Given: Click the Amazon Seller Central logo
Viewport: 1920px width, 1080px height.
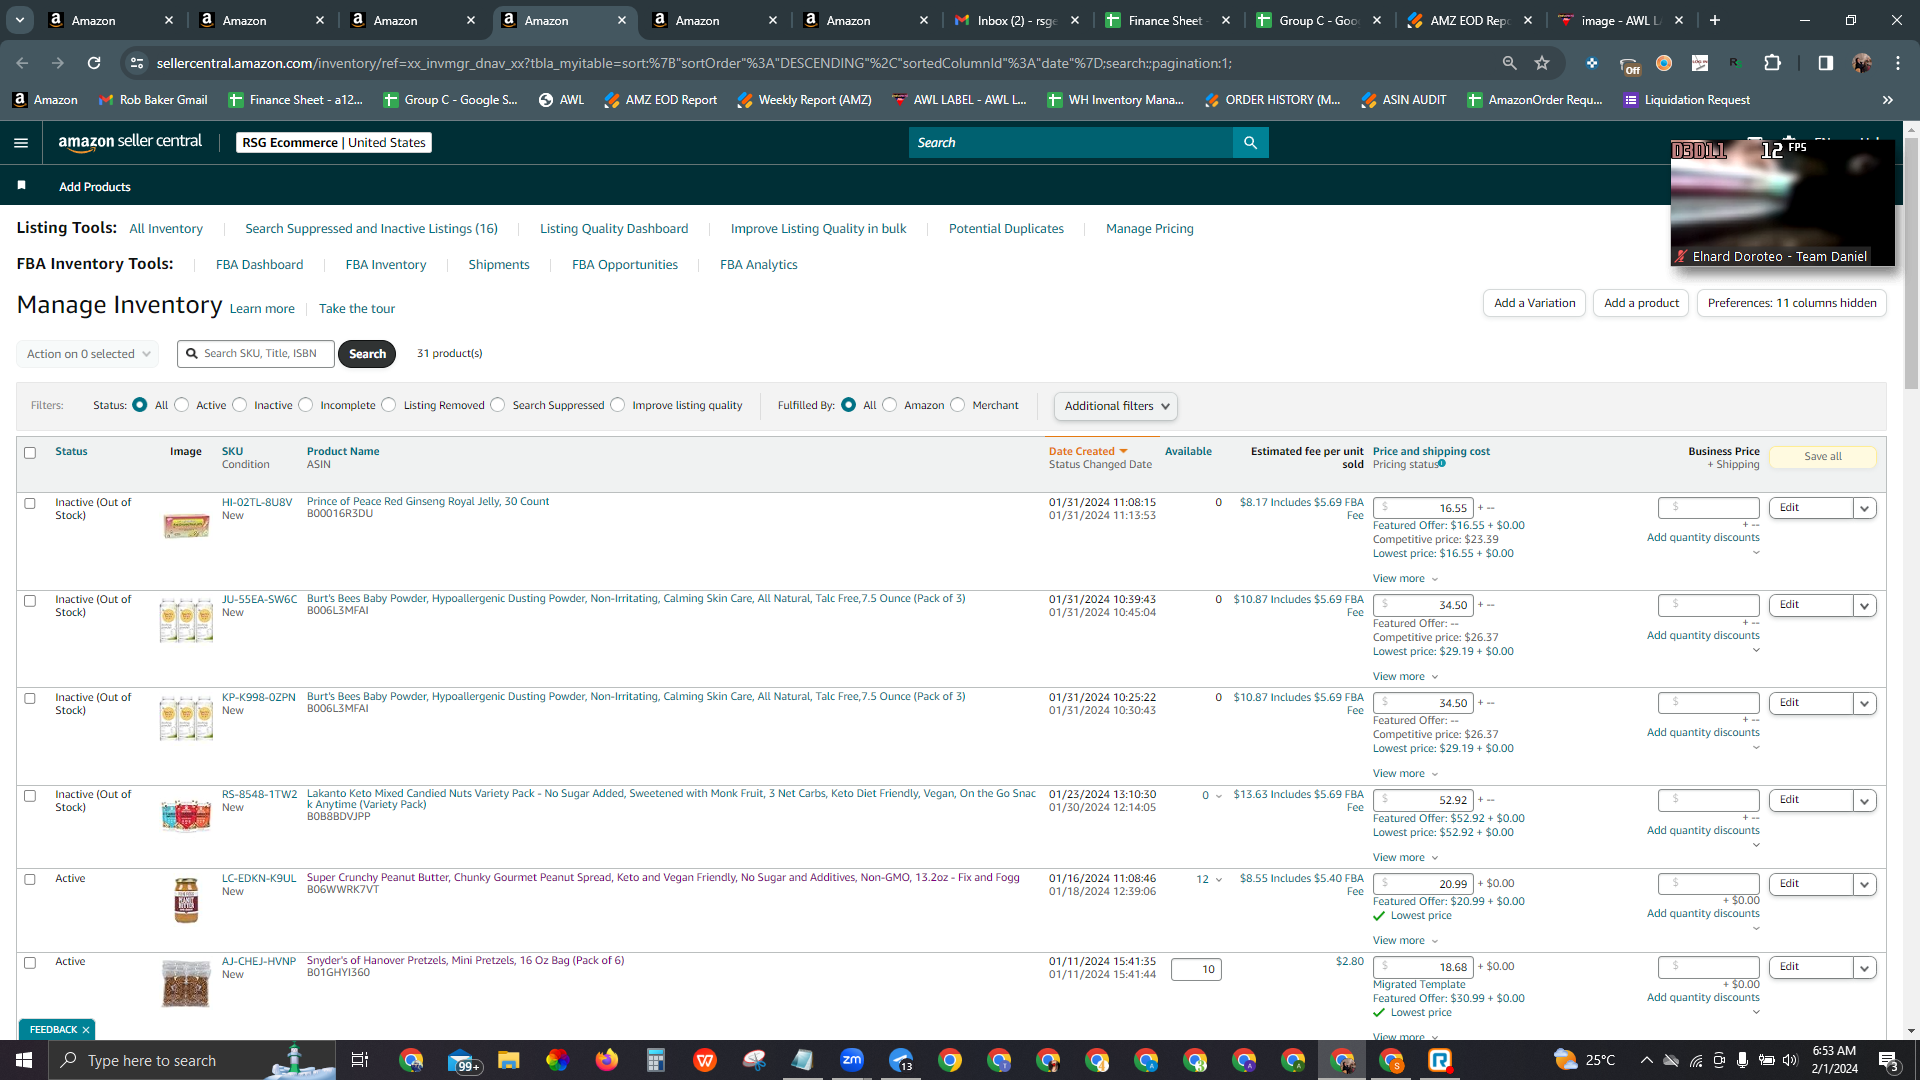Looking at the screenshot, I should pyautogui.click(x=130, y=142).
